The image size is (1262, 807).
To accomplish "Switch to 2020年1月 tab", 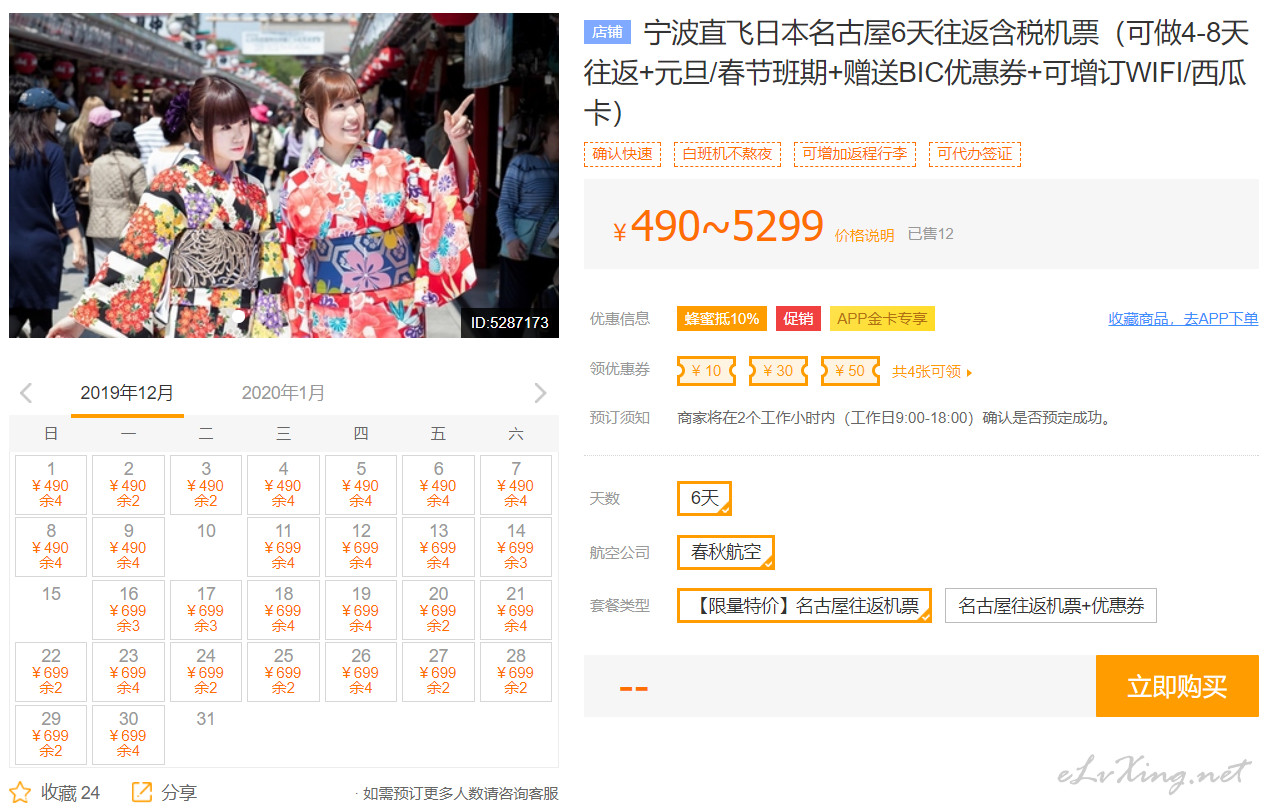I will 283,393.
